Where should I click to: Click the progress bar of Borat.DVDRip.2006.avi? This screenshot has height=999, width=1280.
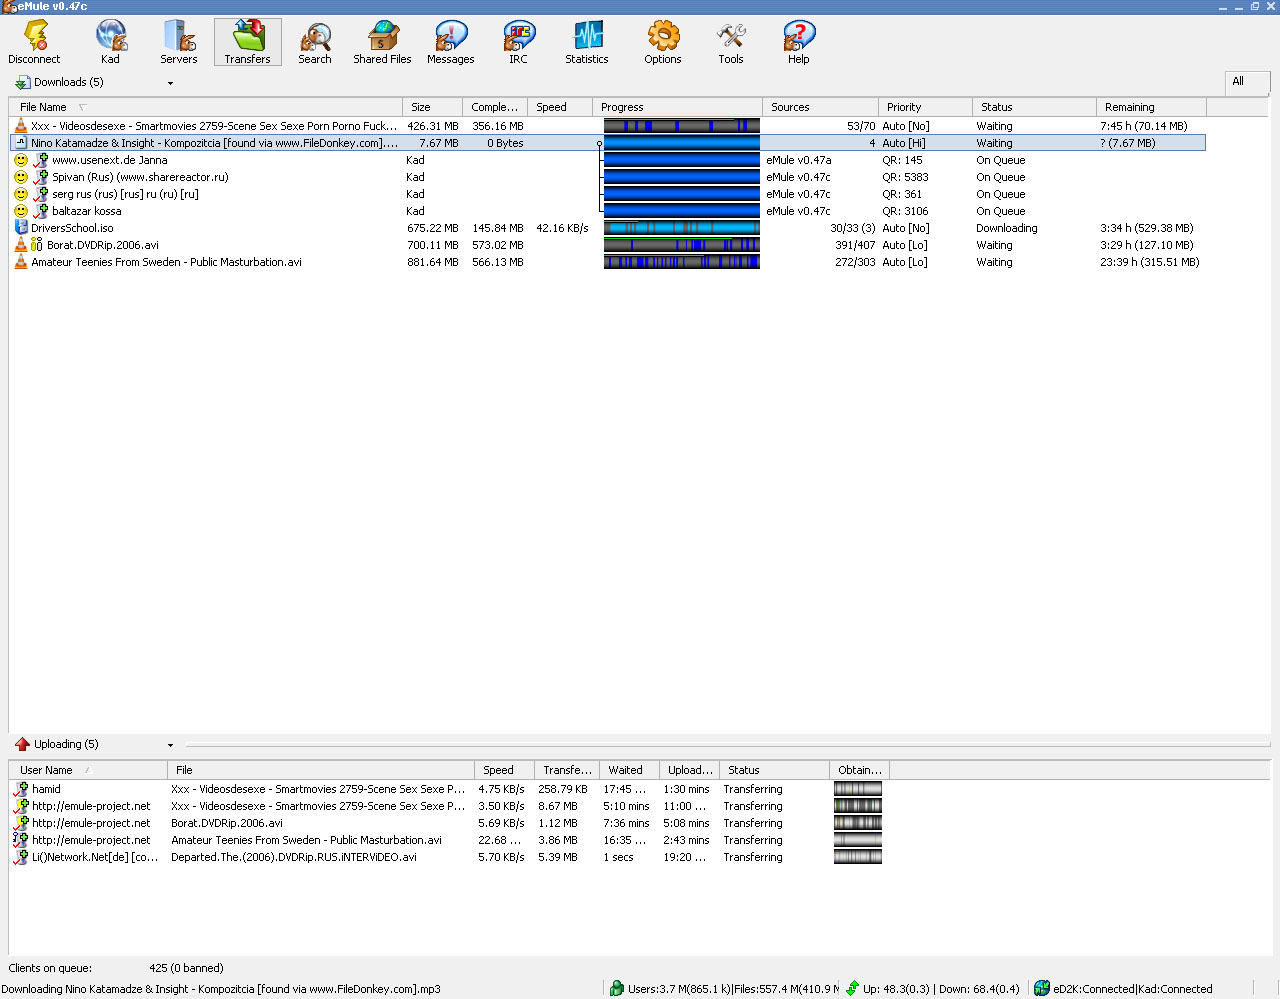click(682, 245)
